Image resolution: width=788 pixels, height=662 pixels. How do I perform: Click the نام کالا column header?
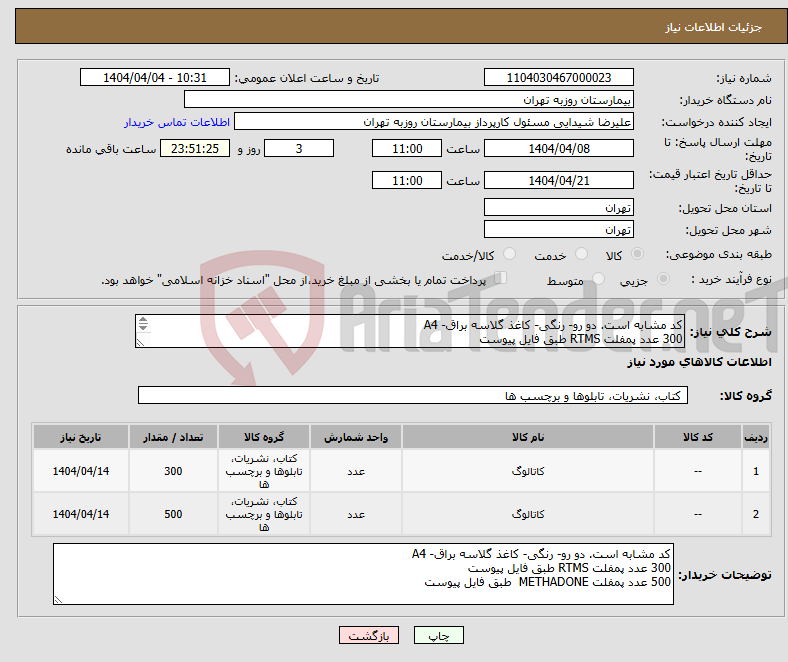(528, 437)
